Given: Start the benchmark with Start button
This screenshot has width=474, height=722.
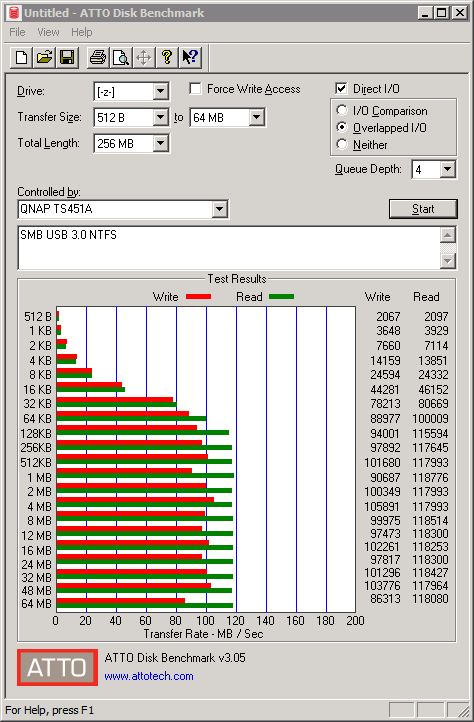Looking at the screenshot, I should 423,209.
